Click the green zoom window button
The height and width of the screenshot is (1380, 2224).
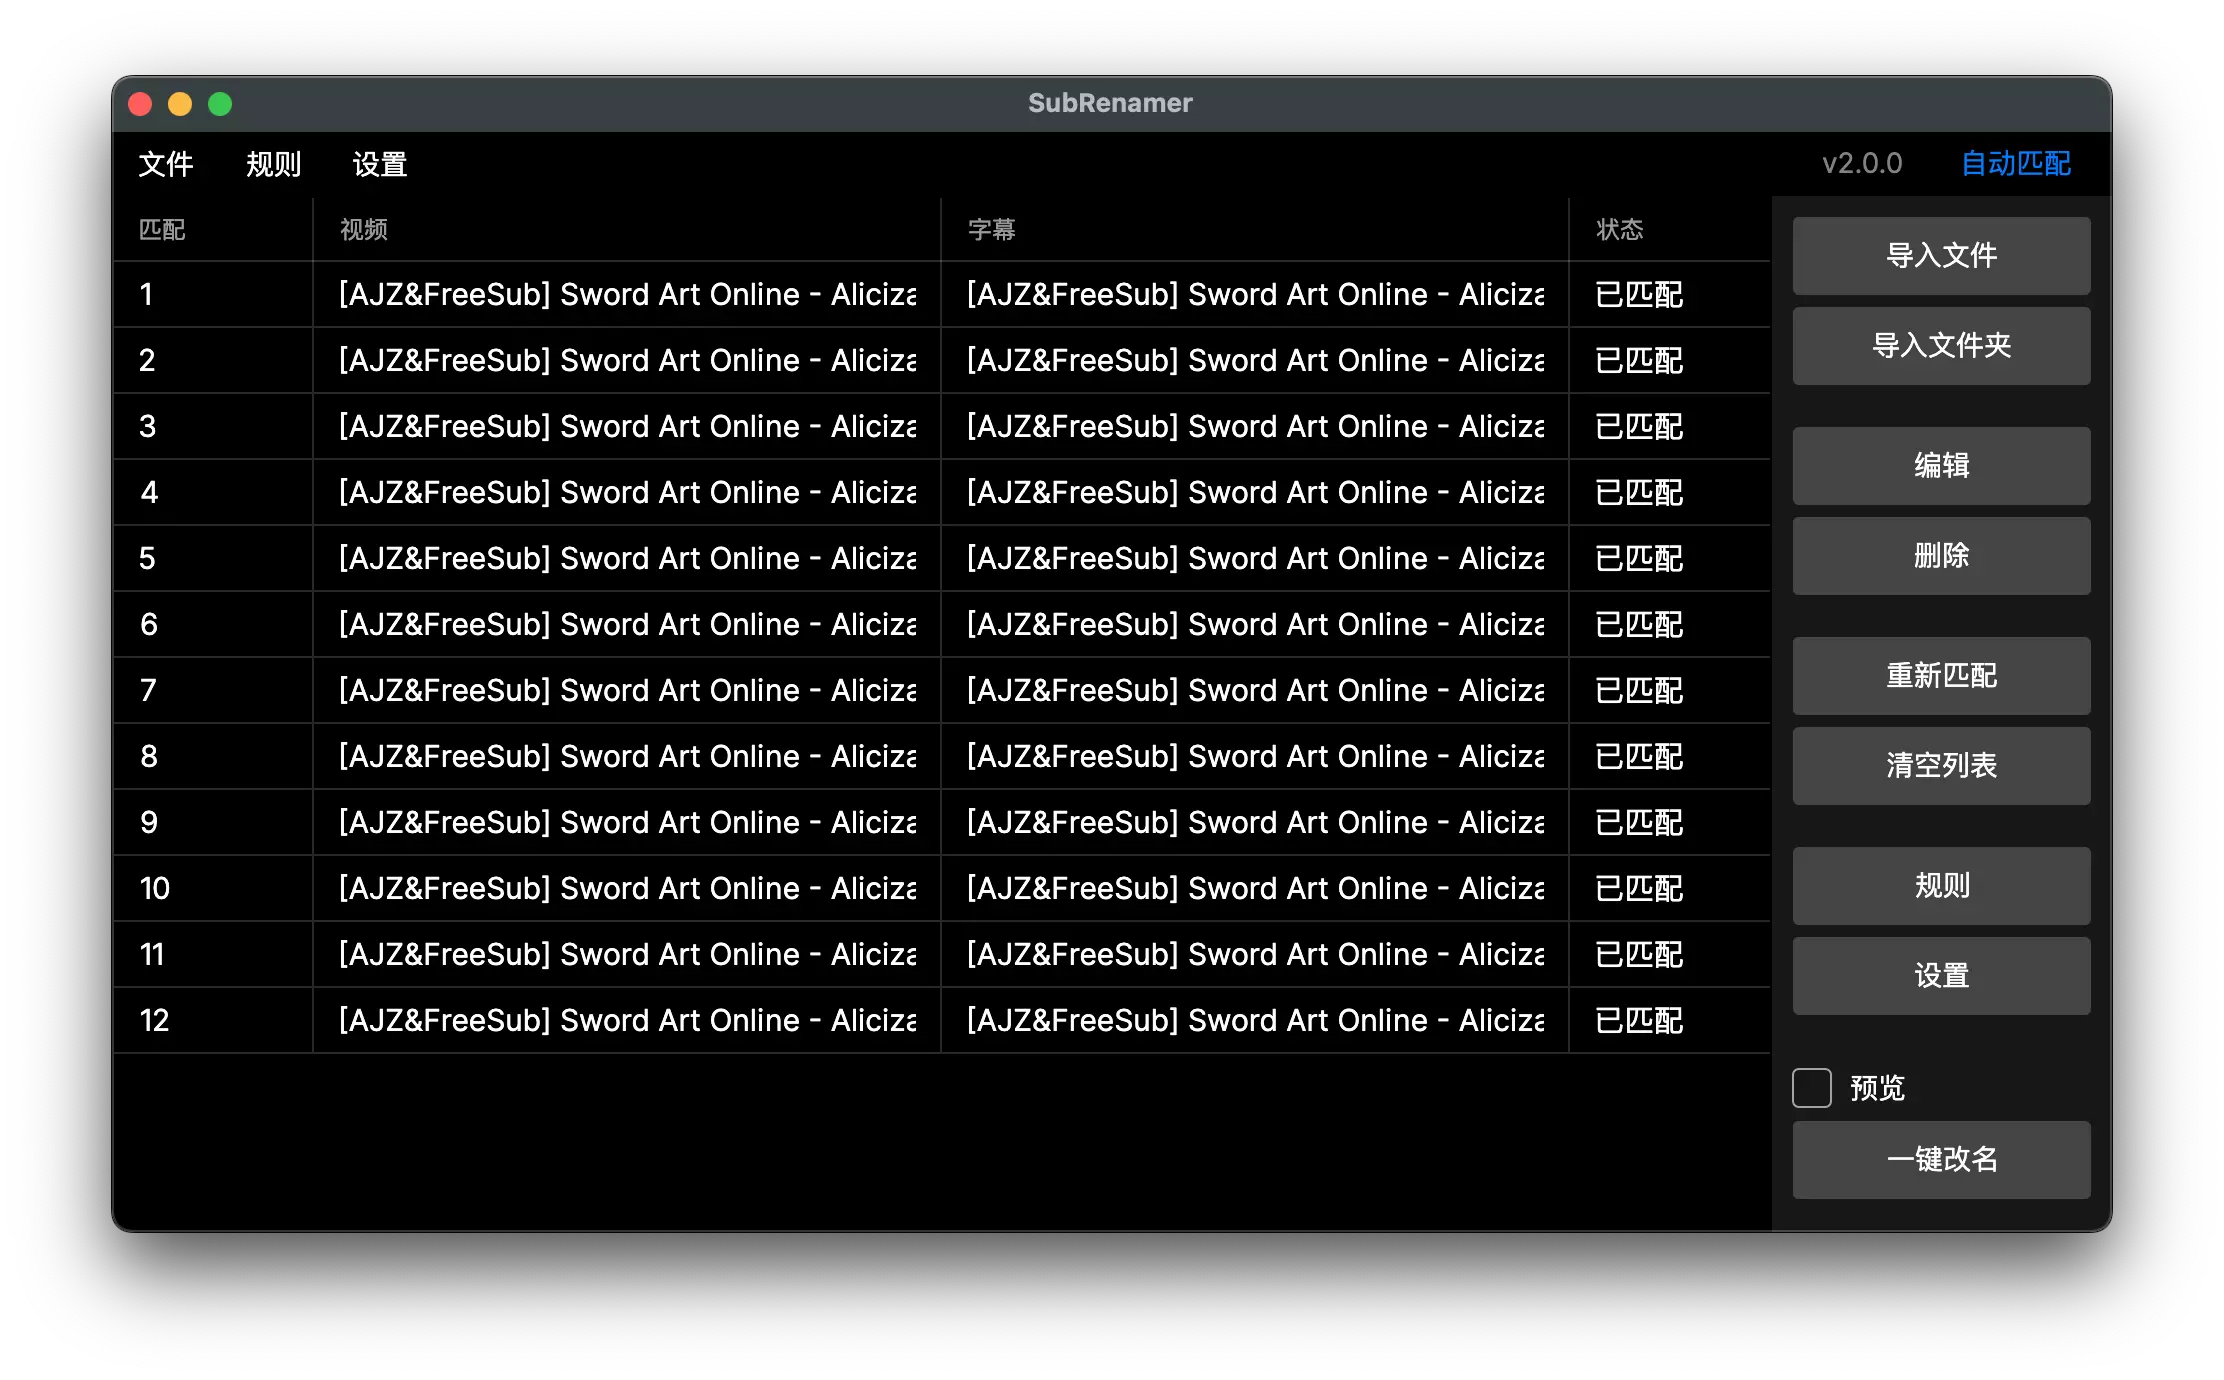220,104
